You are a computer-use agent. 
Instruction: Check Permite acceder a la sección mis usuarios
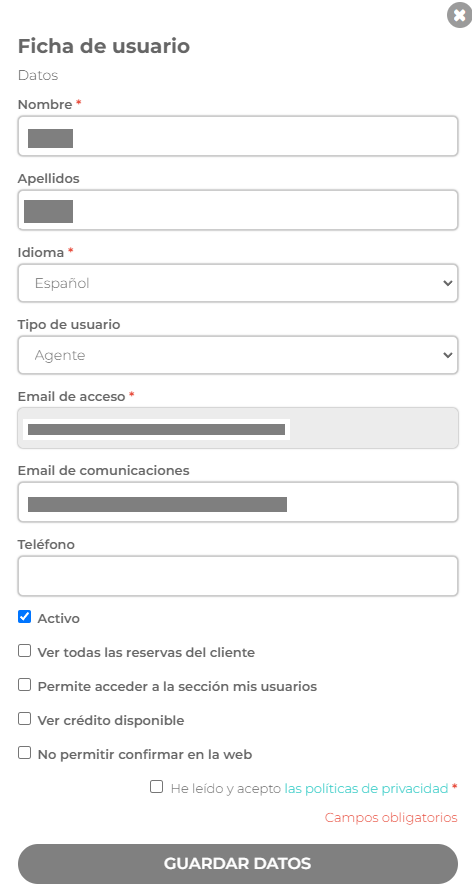[x=25, y=685]
